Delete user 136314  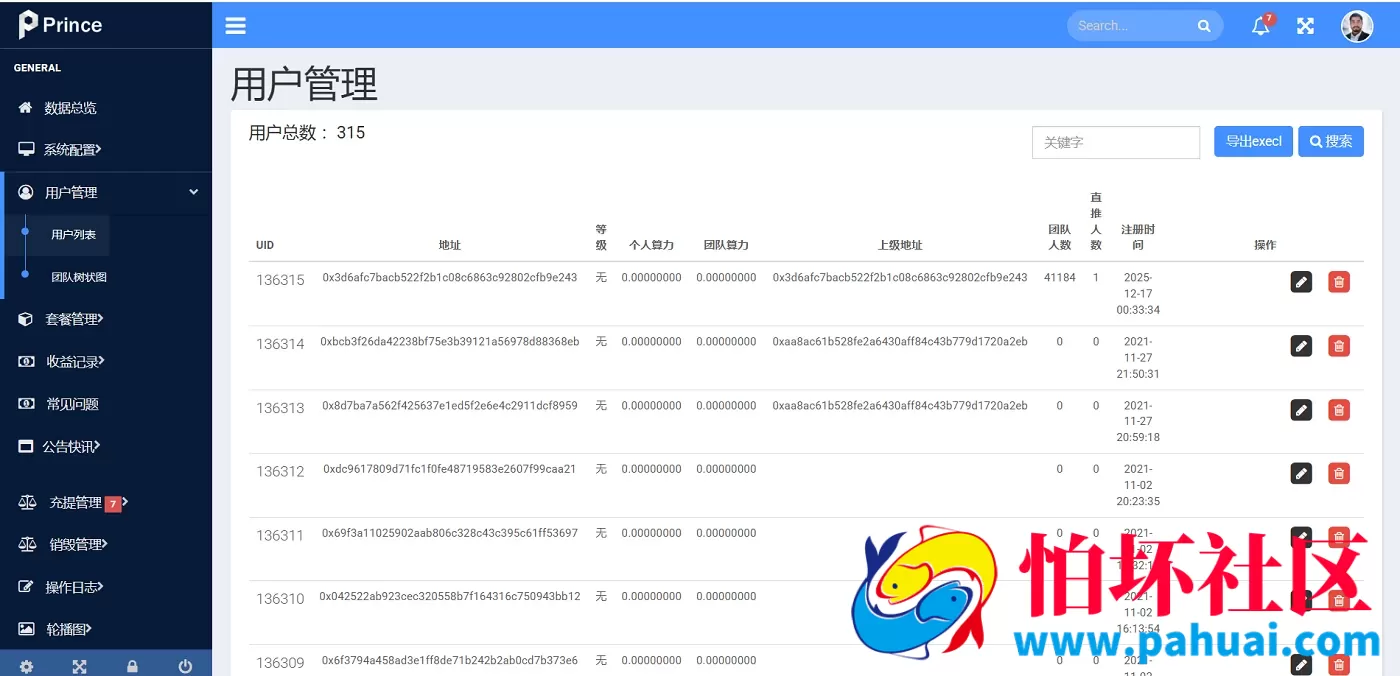(x=1339, y=346)
